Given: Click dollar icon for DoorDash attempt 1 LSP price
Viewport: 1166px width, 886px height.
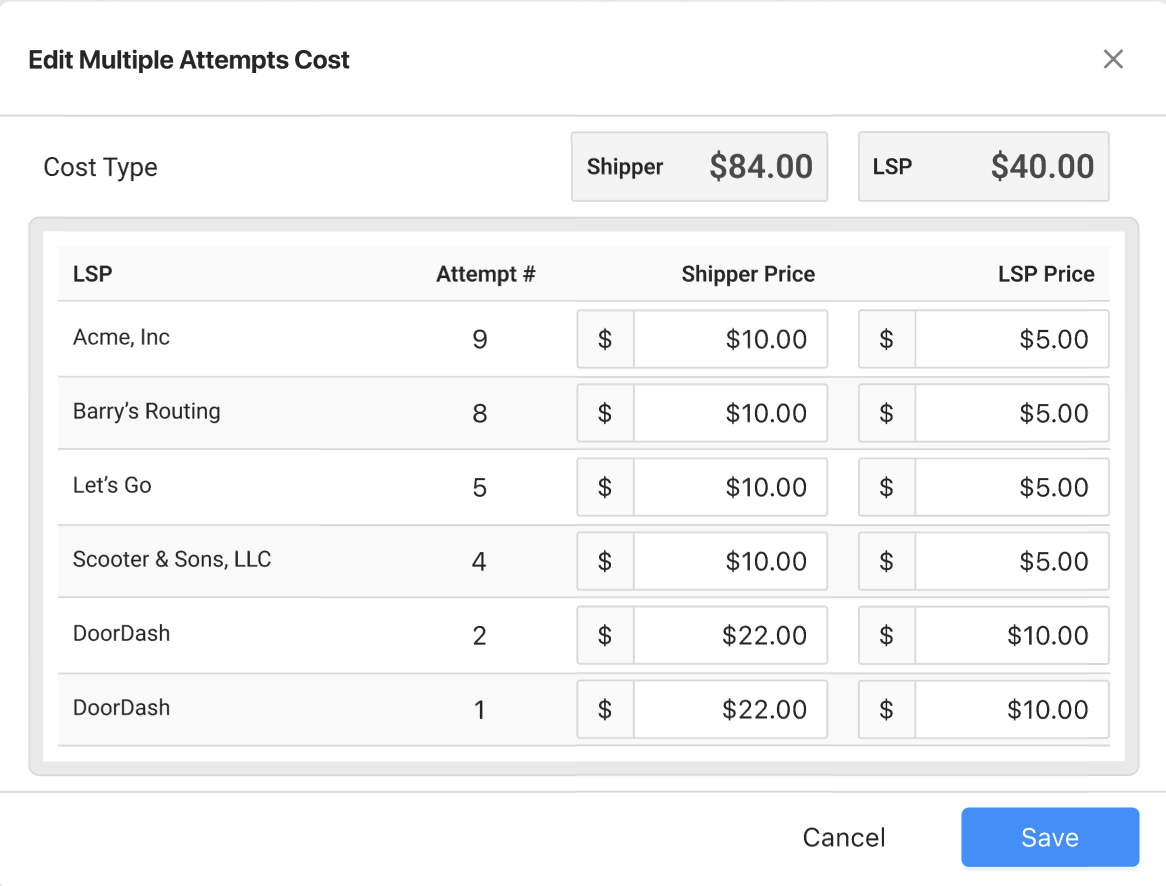Looking at the screenshot, I should click(886, 709).
